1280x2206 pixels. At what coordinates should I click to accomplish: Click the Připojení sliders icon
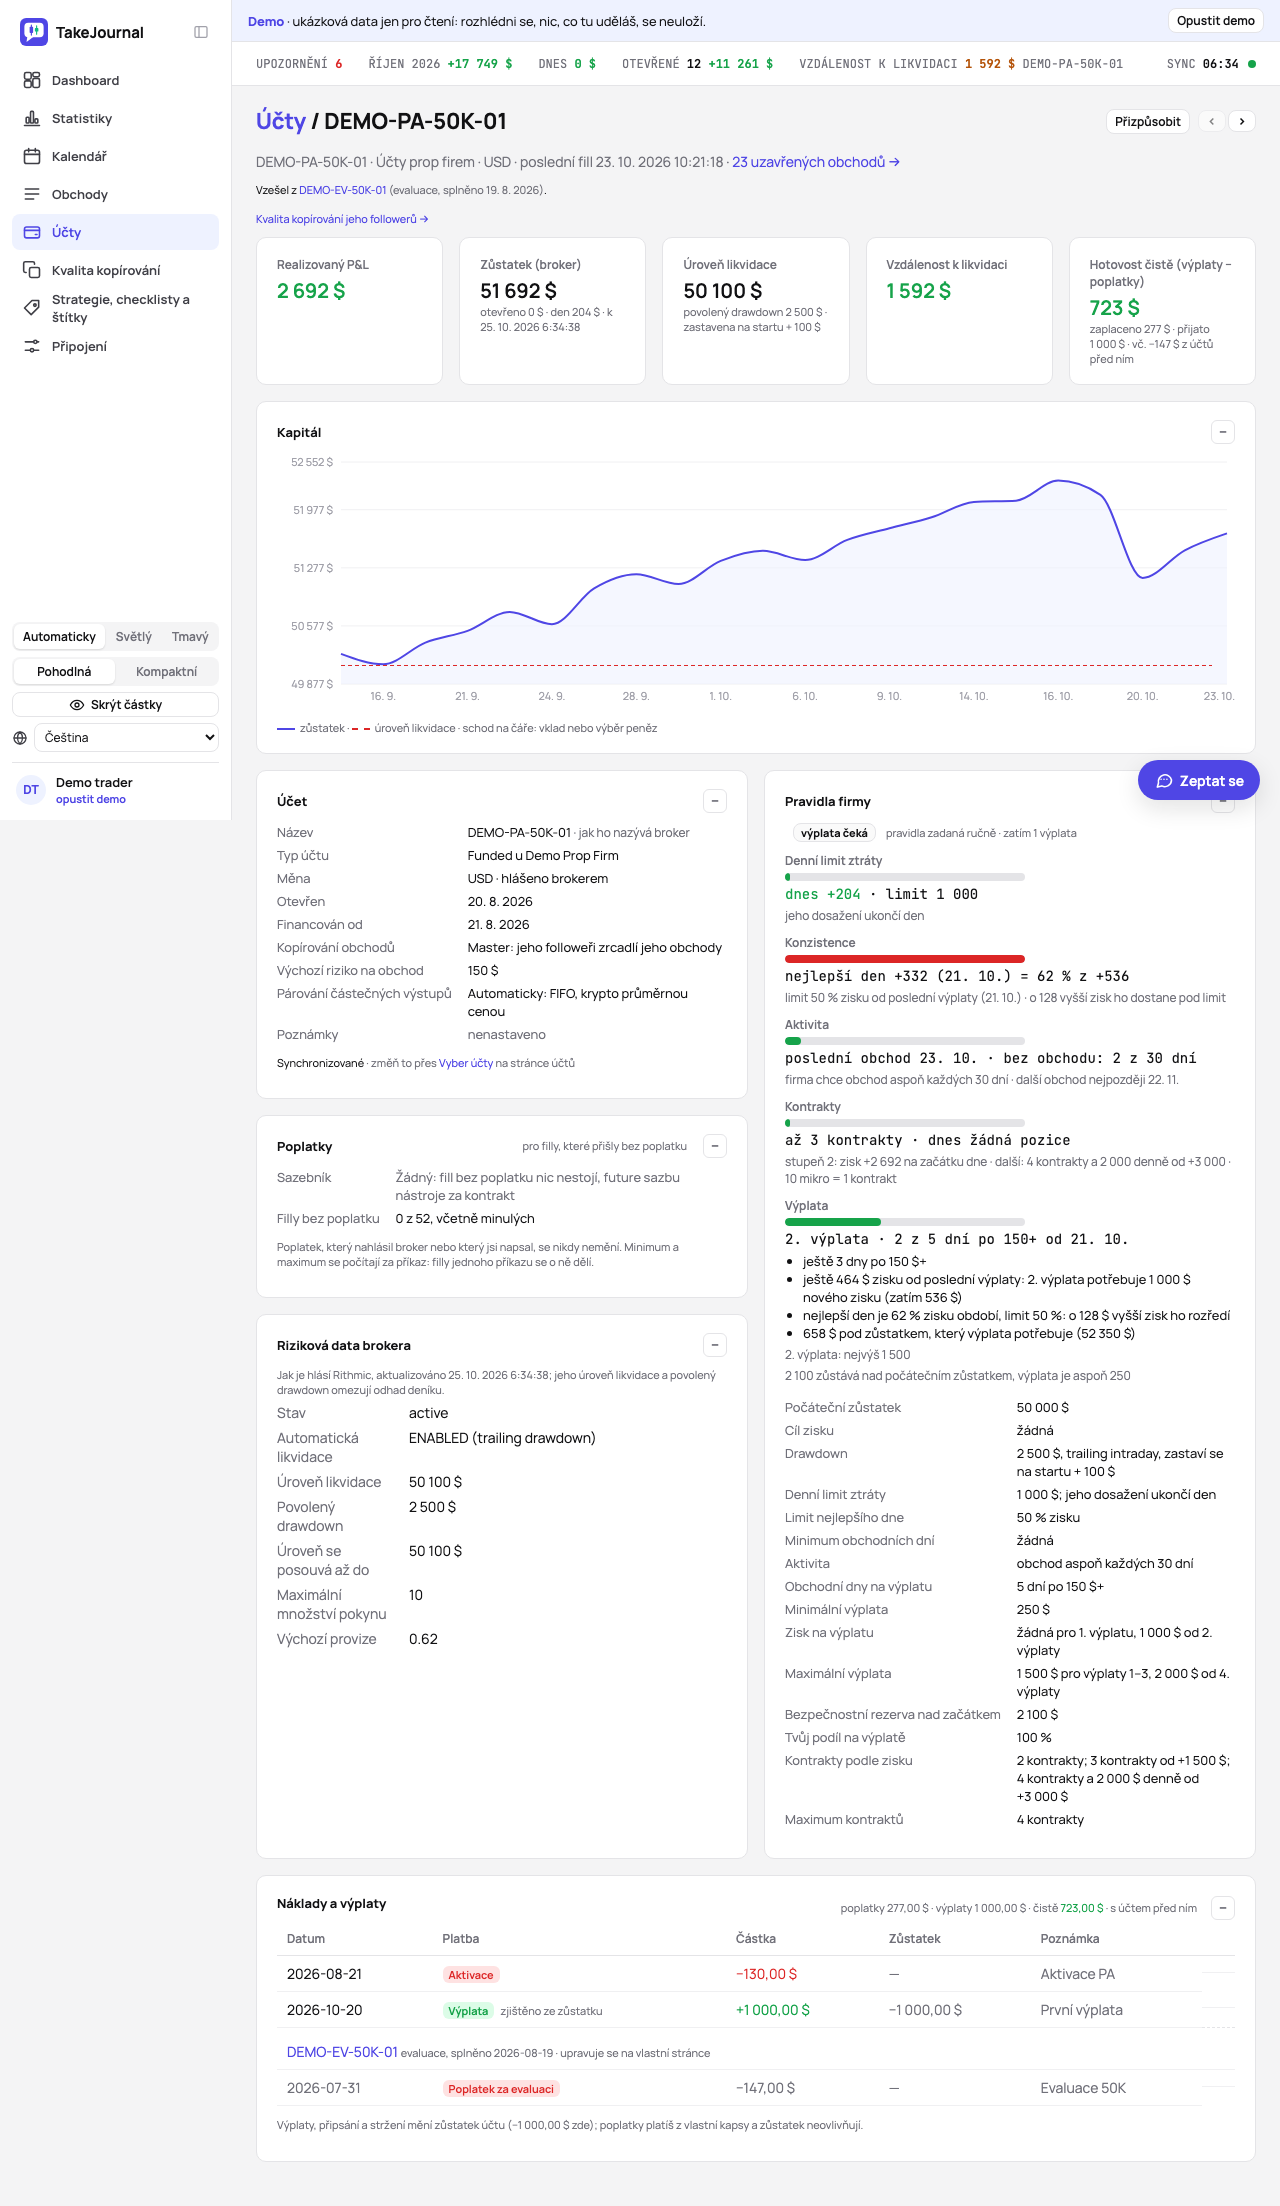click(32, 346)
